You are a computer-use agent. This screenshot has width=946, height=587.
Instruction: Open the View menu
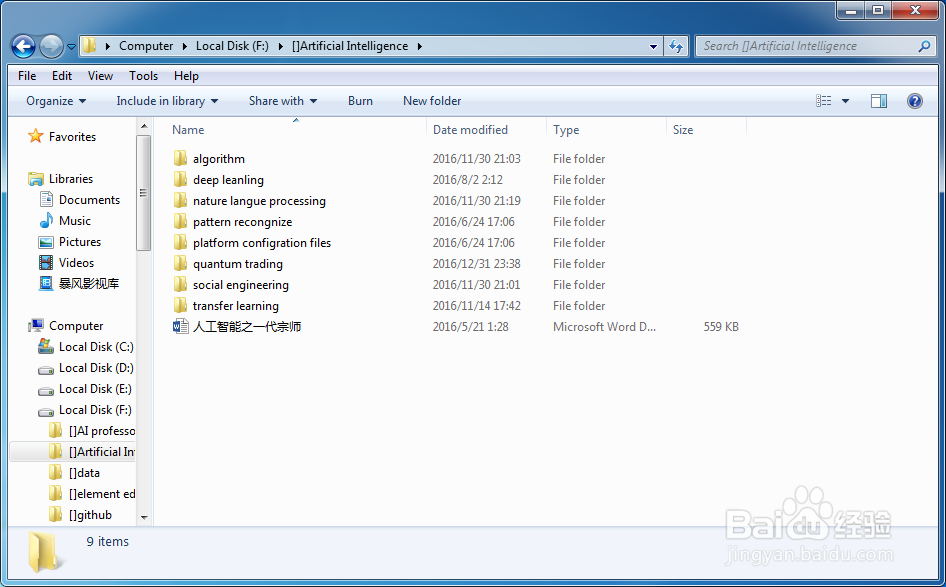tap(100, 76)
